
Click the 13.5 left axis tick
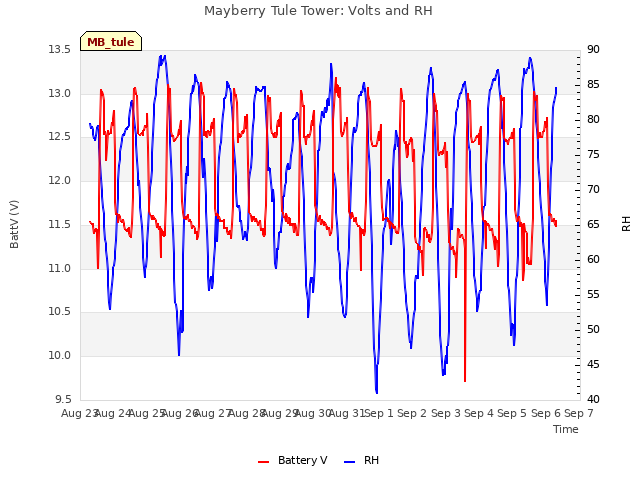(x=59, y=49)
